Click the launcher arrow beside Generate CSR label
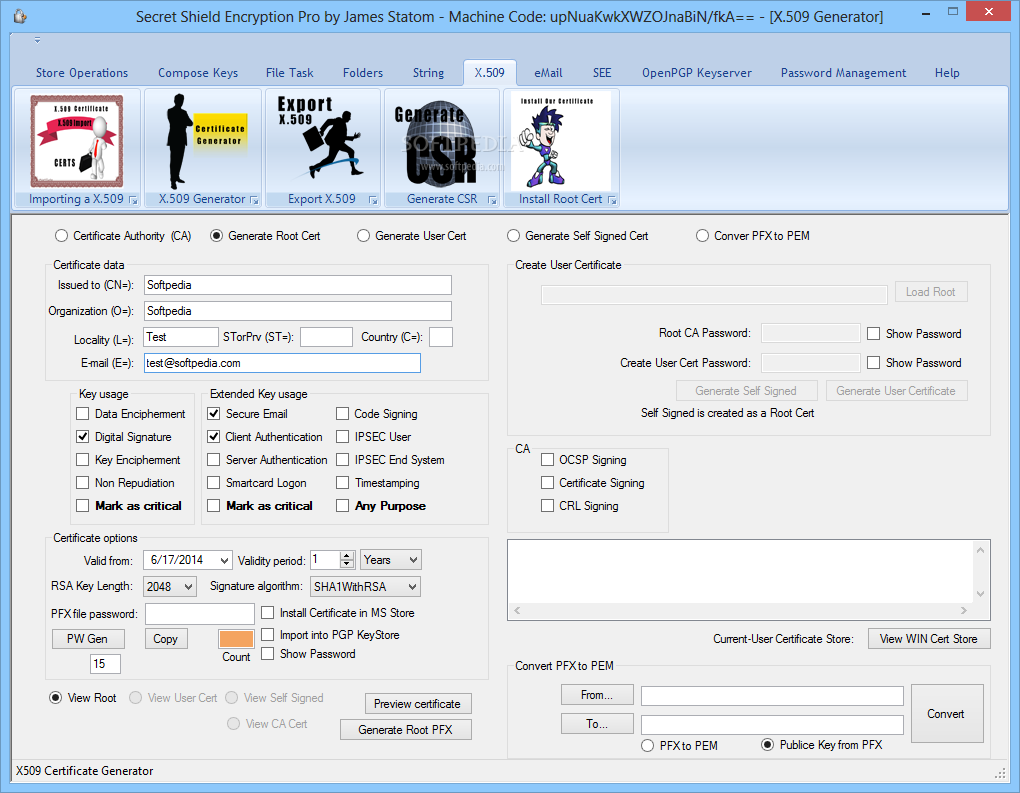 coord(492,200)
